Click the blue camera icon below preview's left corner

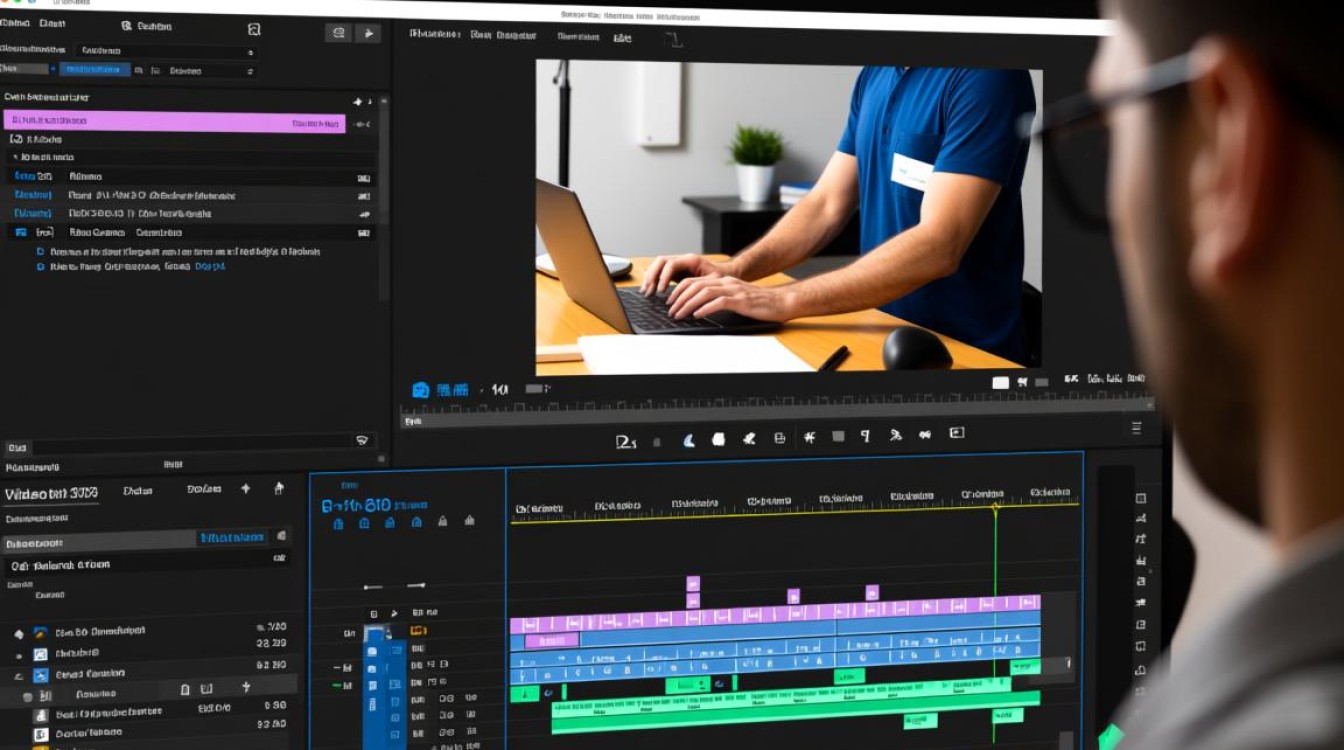(x=421, y=390)
